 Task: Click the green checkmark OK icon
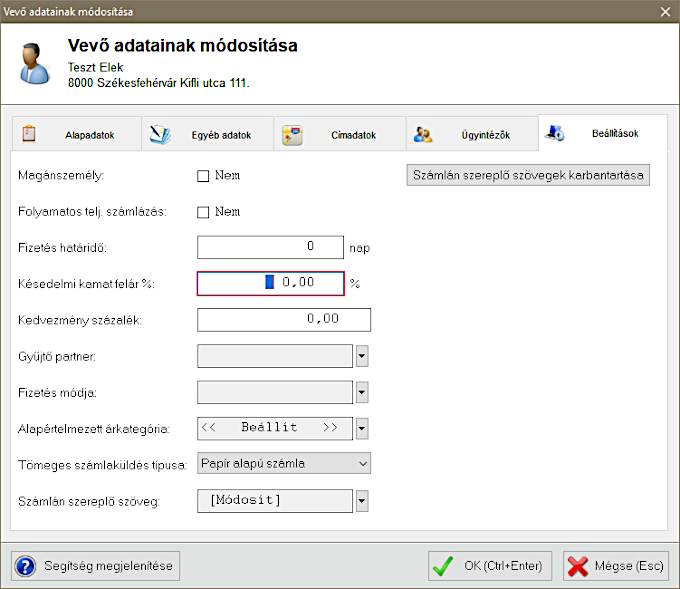(x=443, y=566)
